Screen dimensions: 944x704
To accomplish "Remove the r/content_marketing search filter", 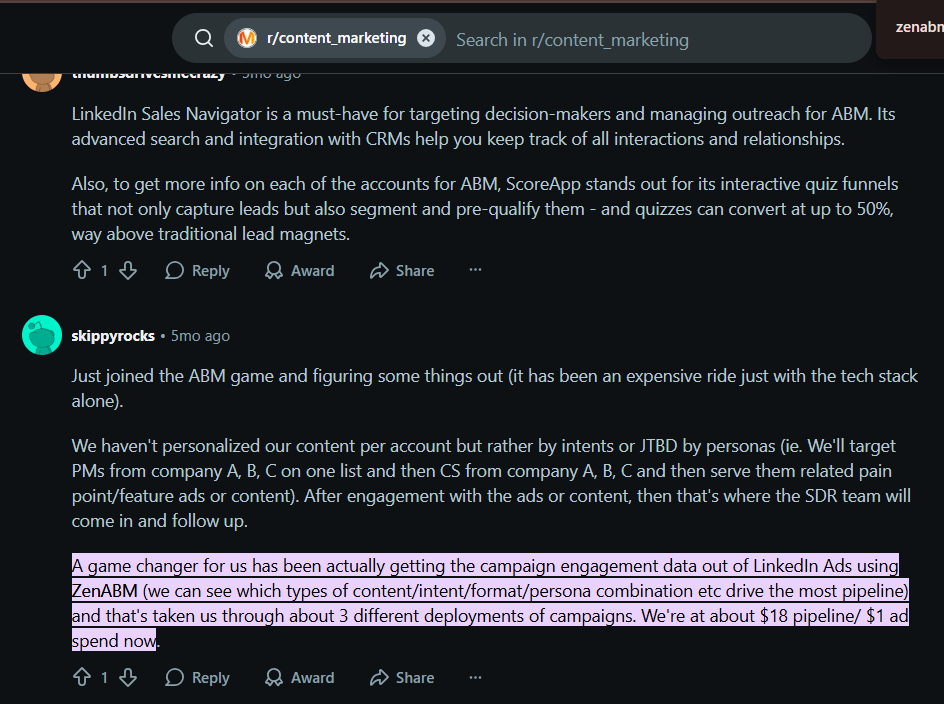I will 426,38.
